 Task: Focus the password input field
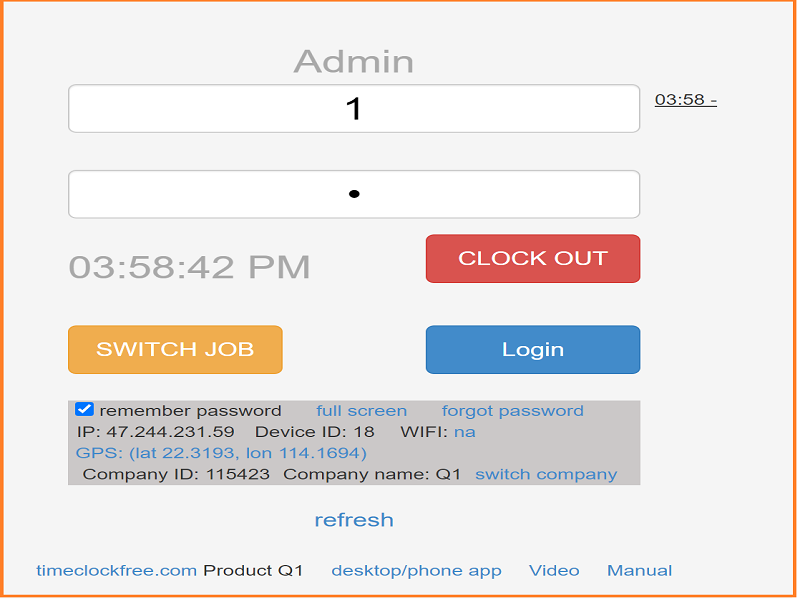(354, 194)
